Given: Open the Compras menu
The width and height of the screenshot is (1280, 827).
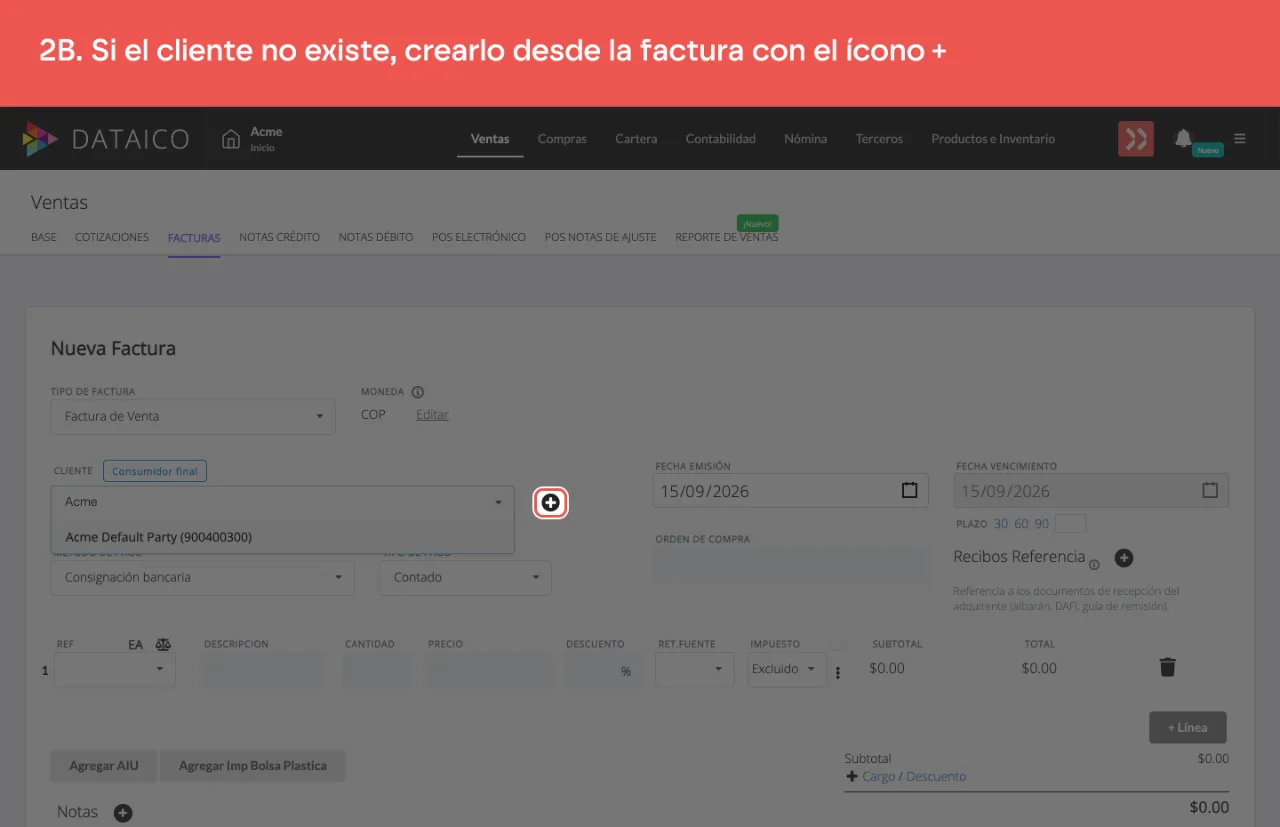Looking at the screenshot, I should click(562, 139).
